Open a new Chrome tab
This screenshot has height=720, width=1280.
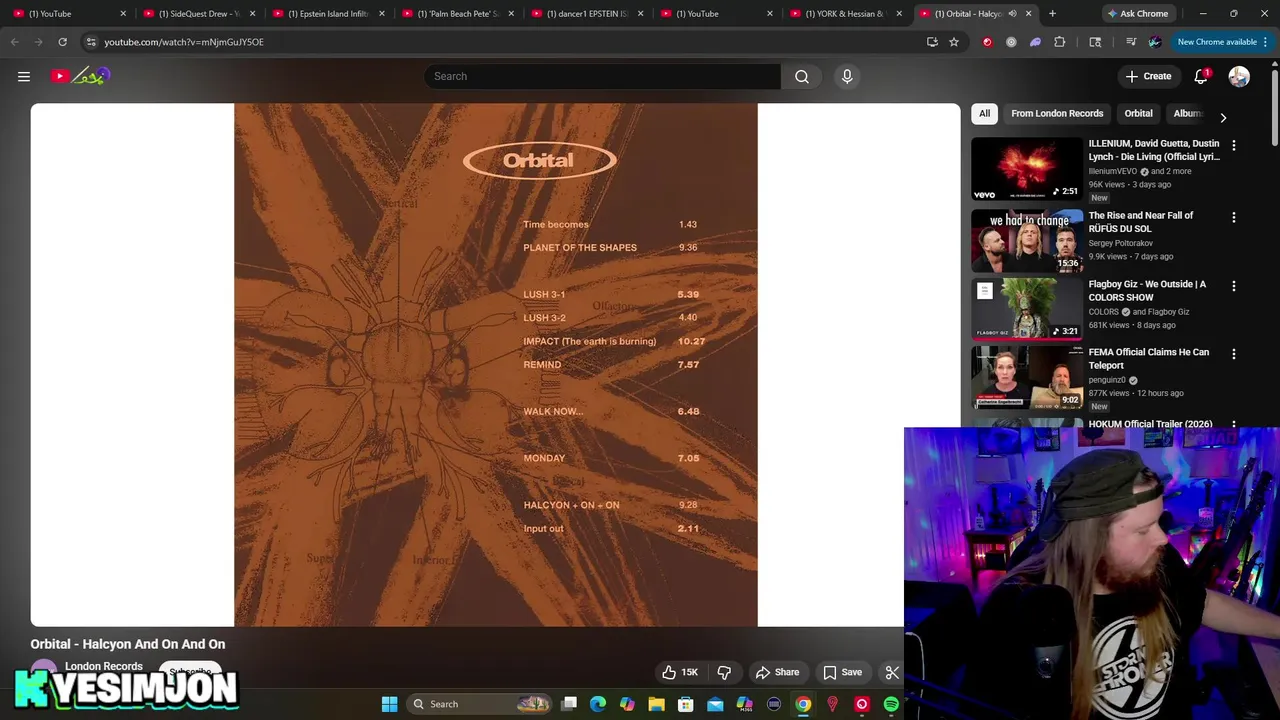click(x=1052, y=14)
